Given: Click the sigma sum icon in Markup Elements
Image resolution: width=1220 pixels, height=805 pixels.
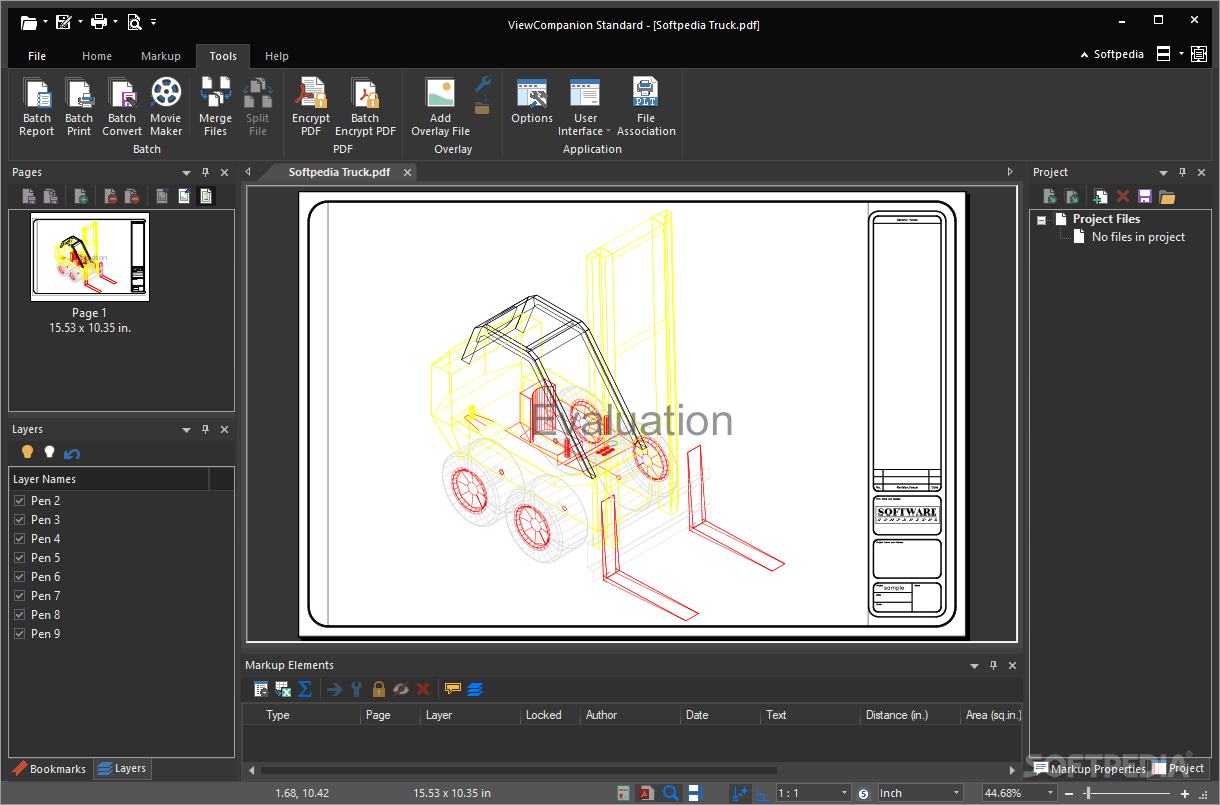Looking at the screenshot, I should point(305,689).
